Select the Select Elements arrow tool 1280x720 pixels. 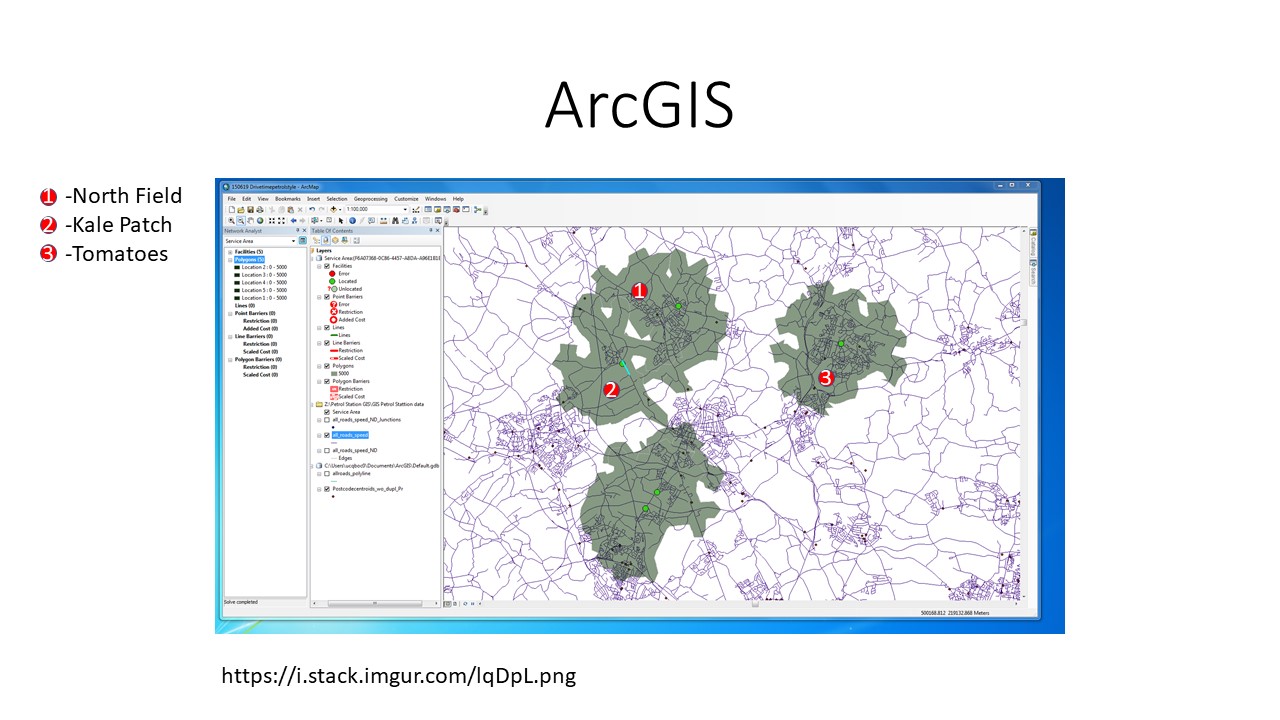[x=341, y=220]
